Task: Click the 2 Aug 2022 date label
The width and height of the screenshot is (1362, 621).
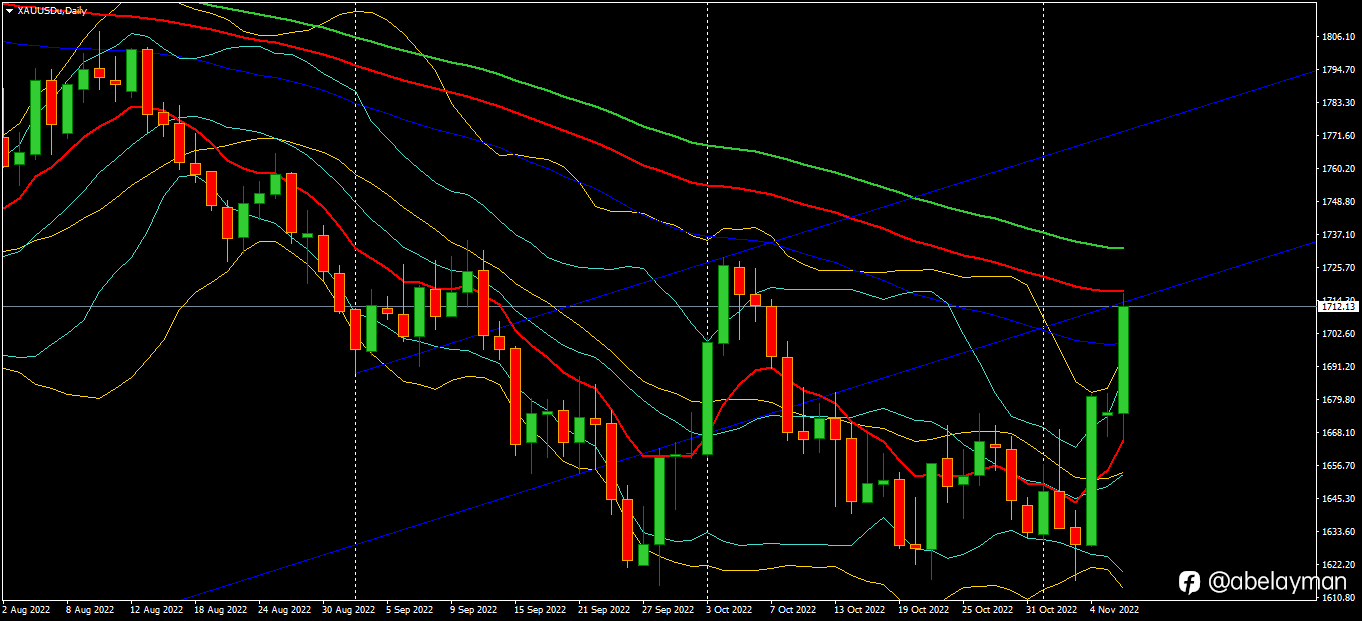Action: (x=27, y=609)
